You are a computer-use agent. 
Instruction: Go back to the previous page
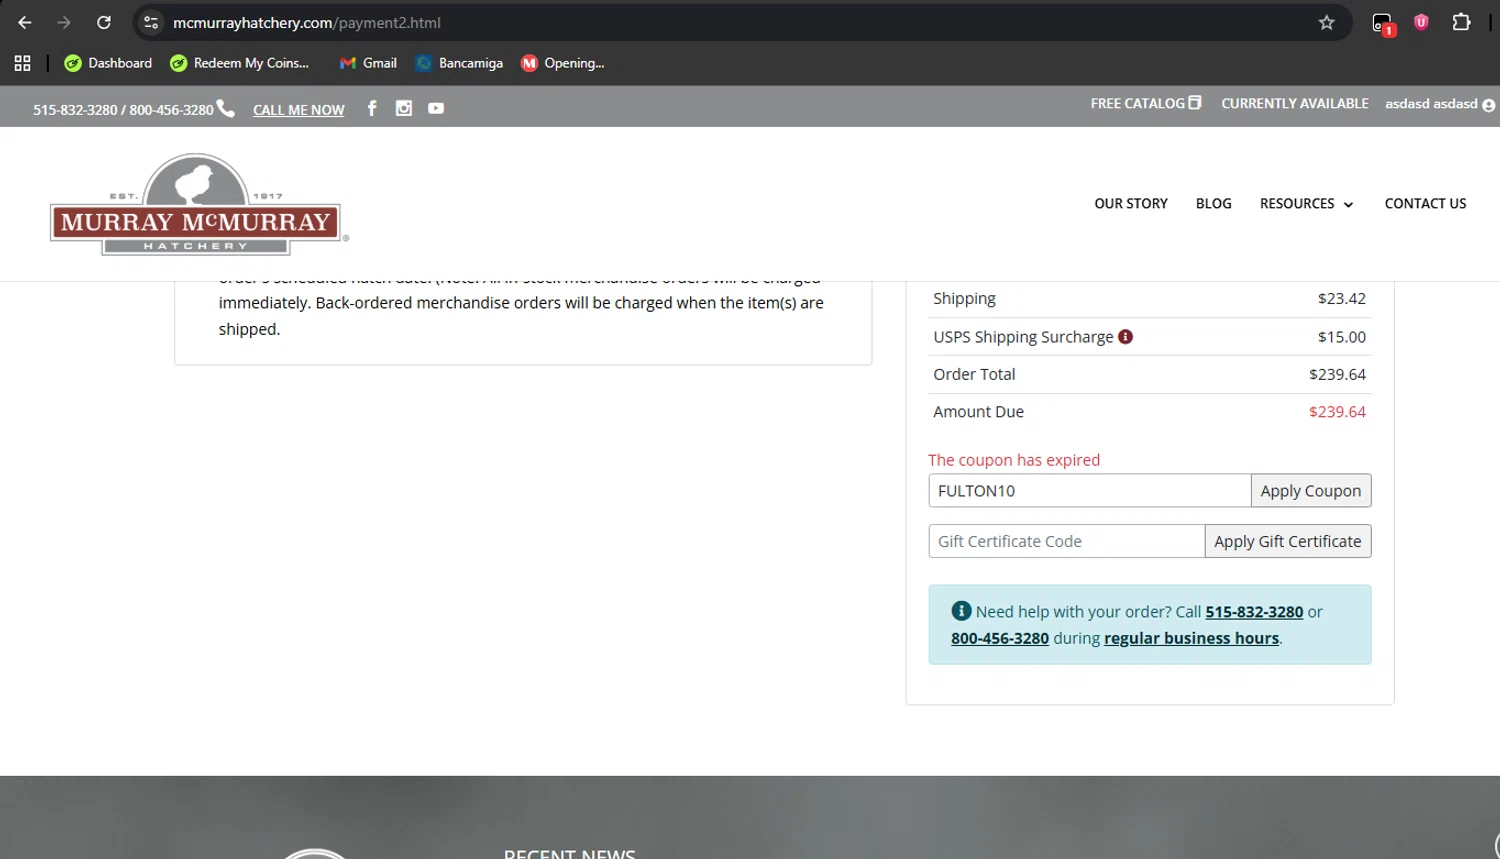(25, 22)
